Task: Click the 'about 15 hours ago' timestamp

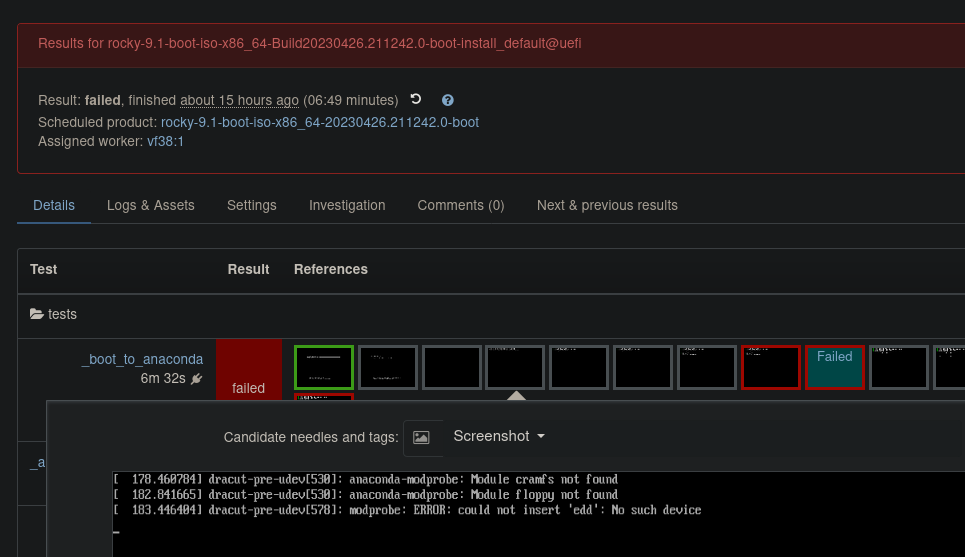Action: 239,100
